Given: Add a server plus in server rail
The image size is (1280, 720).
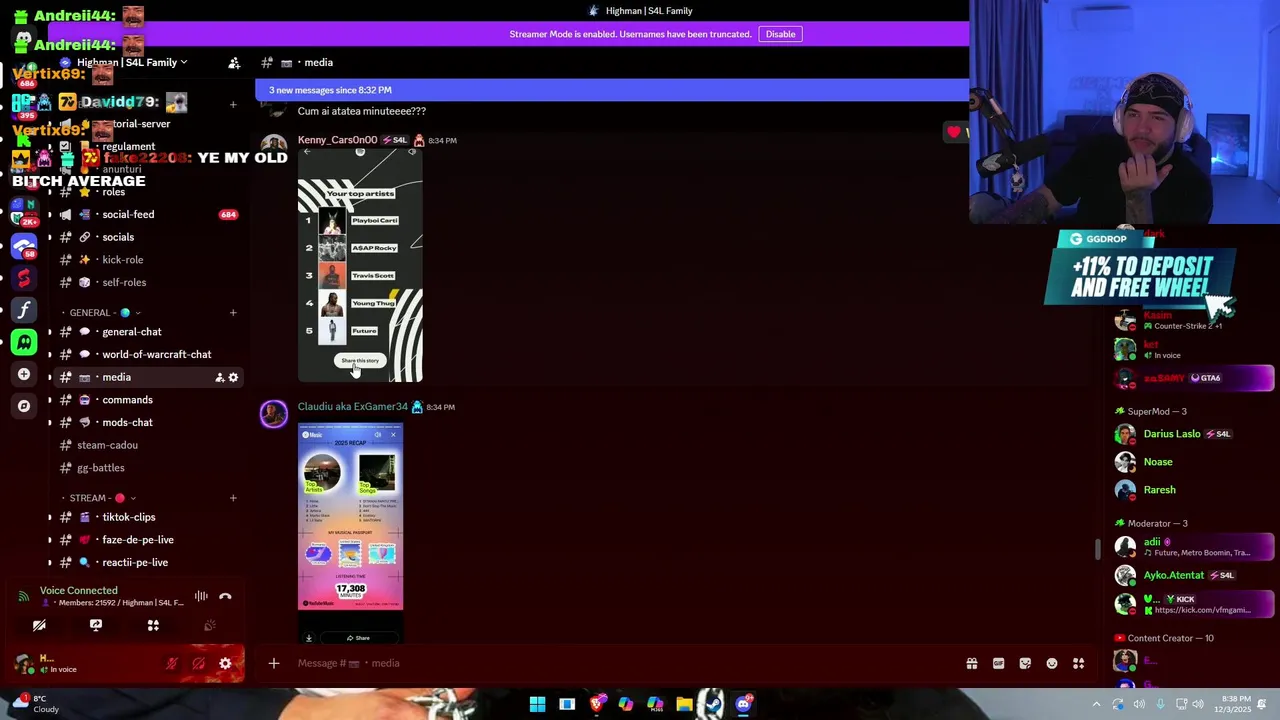Looking at the screenshot, I should coord(24,374).
